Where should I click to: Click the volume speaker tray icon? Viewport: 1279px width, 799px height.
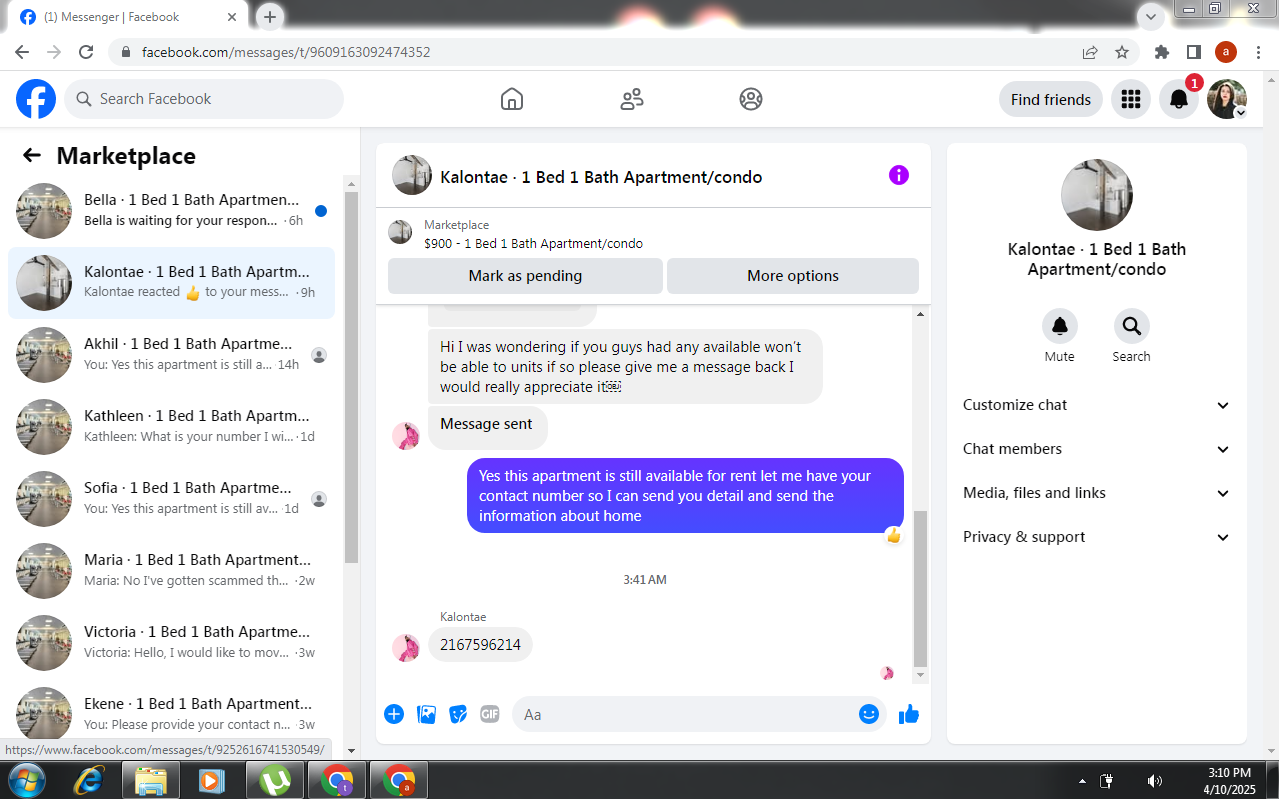coord(1154,781)
